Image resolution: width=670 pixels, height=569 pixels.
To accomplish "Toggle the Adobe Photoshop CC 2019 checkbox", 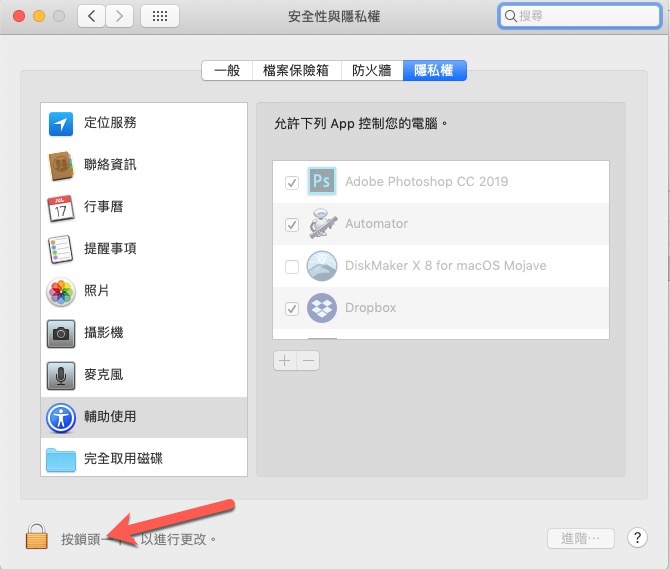I will [x=292, y=183].
